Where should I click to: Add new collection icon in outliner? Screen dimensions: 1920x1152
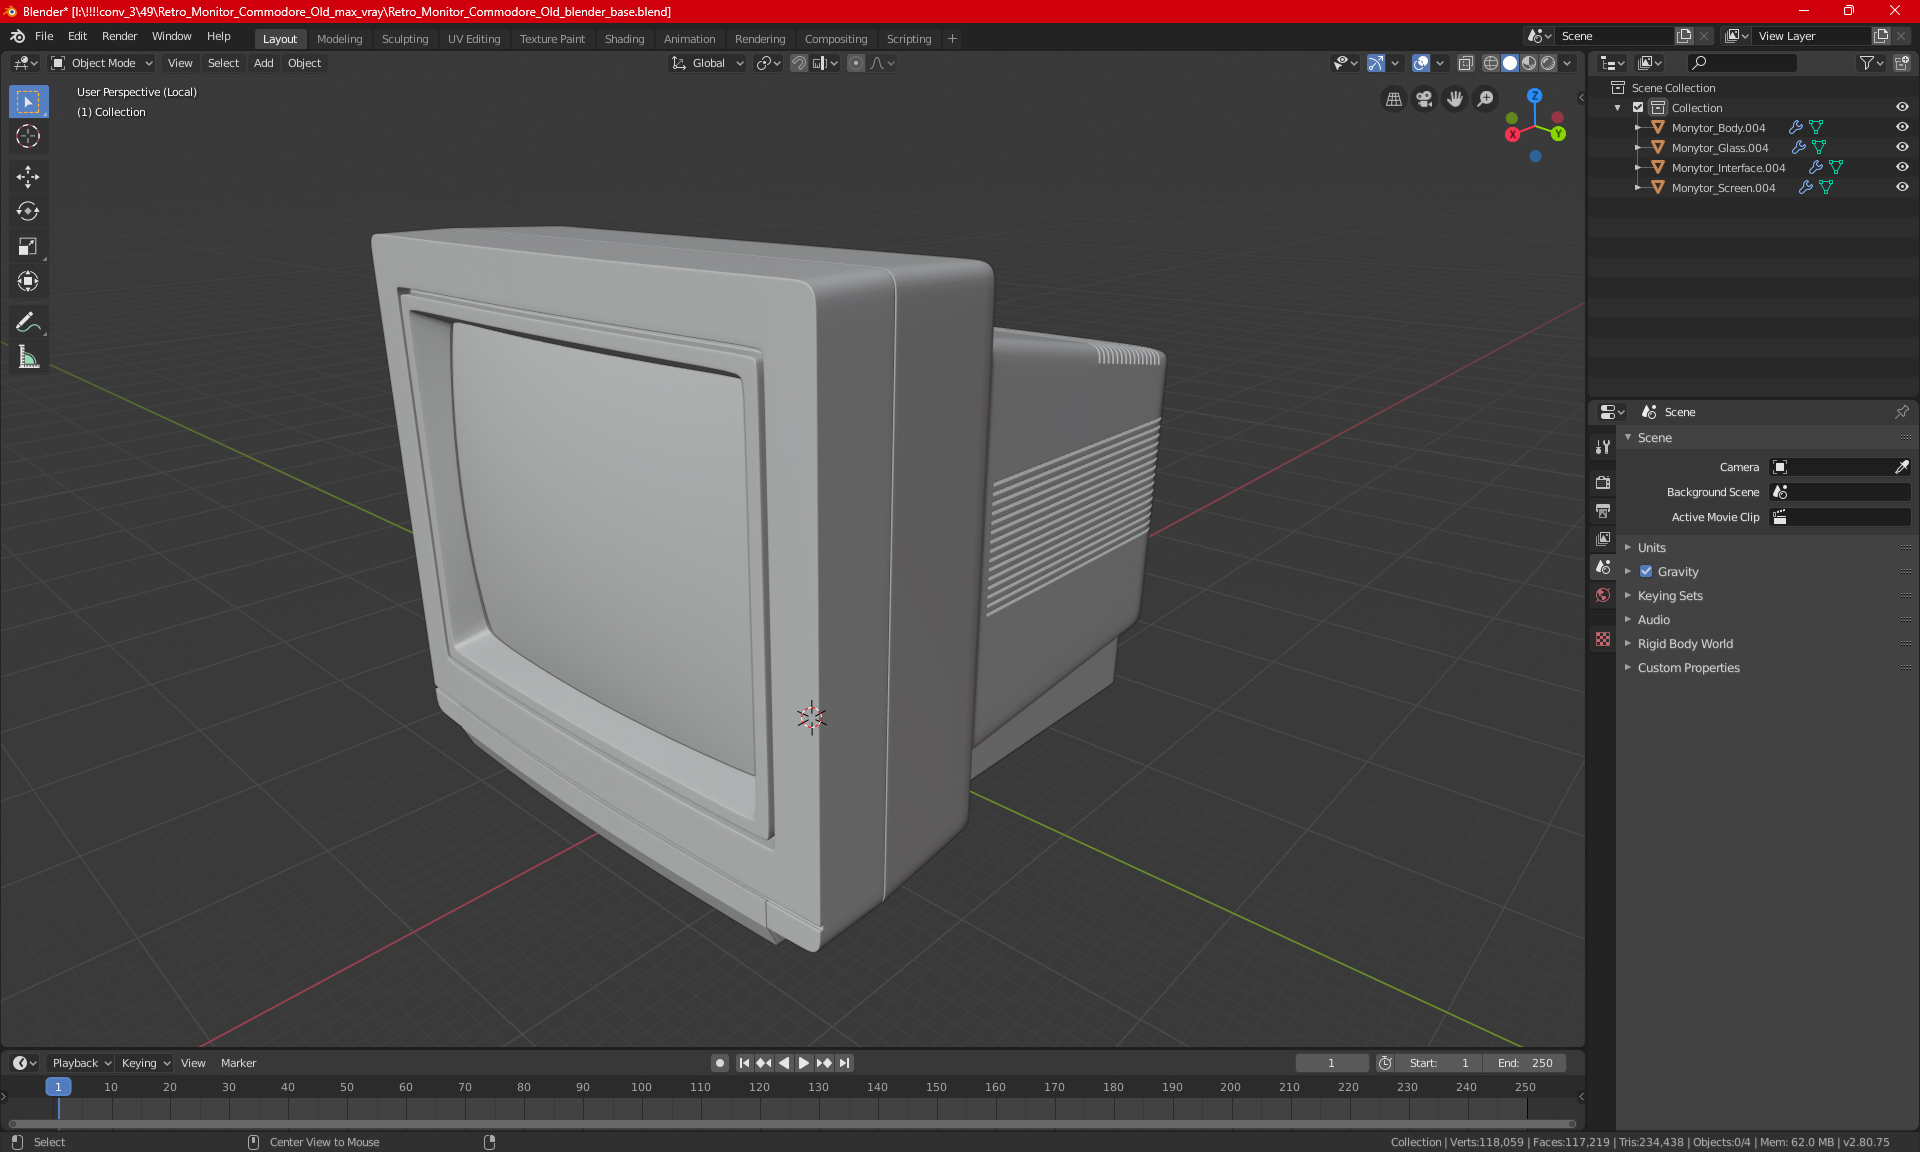[1901, 63]
